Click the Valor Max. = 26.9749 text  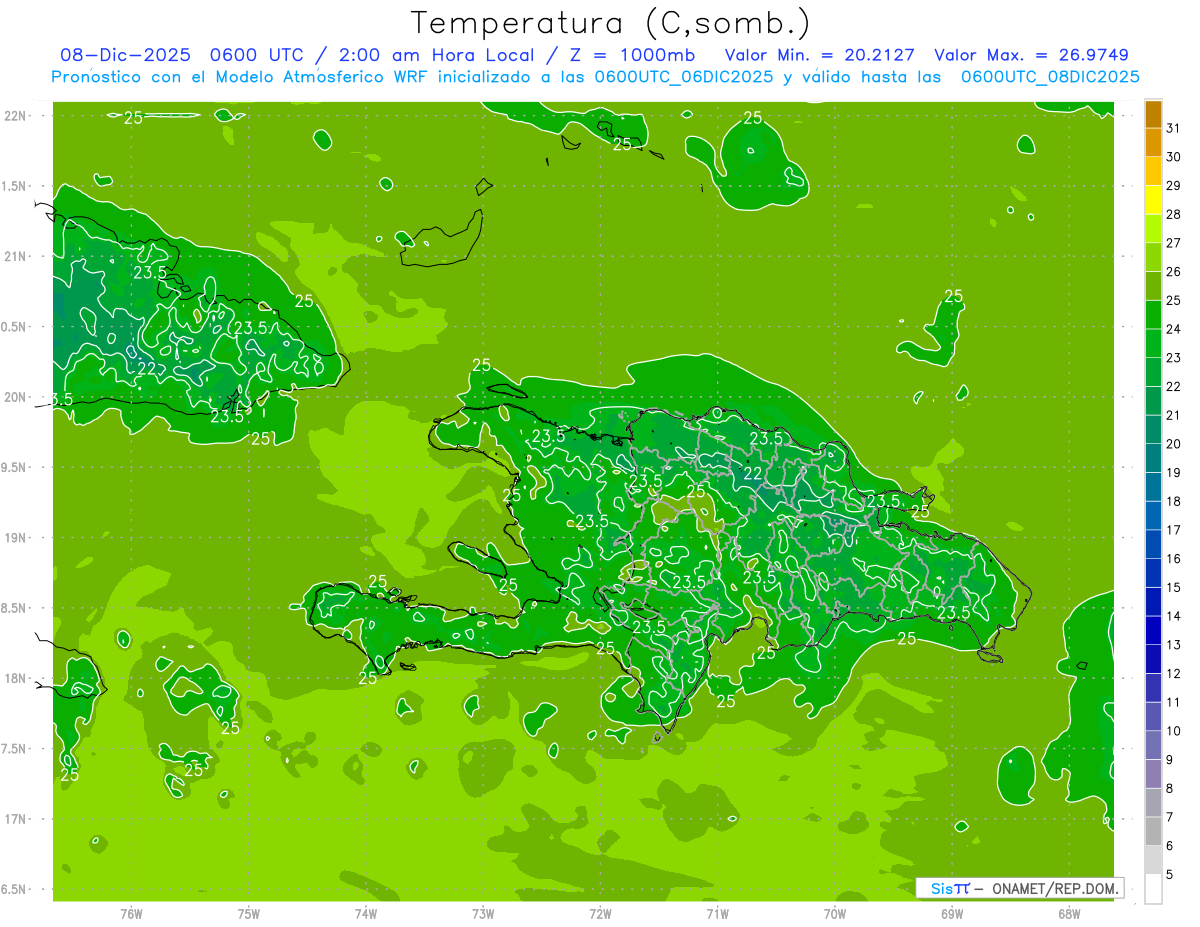pyautogui.click(x=1031, y=56)
